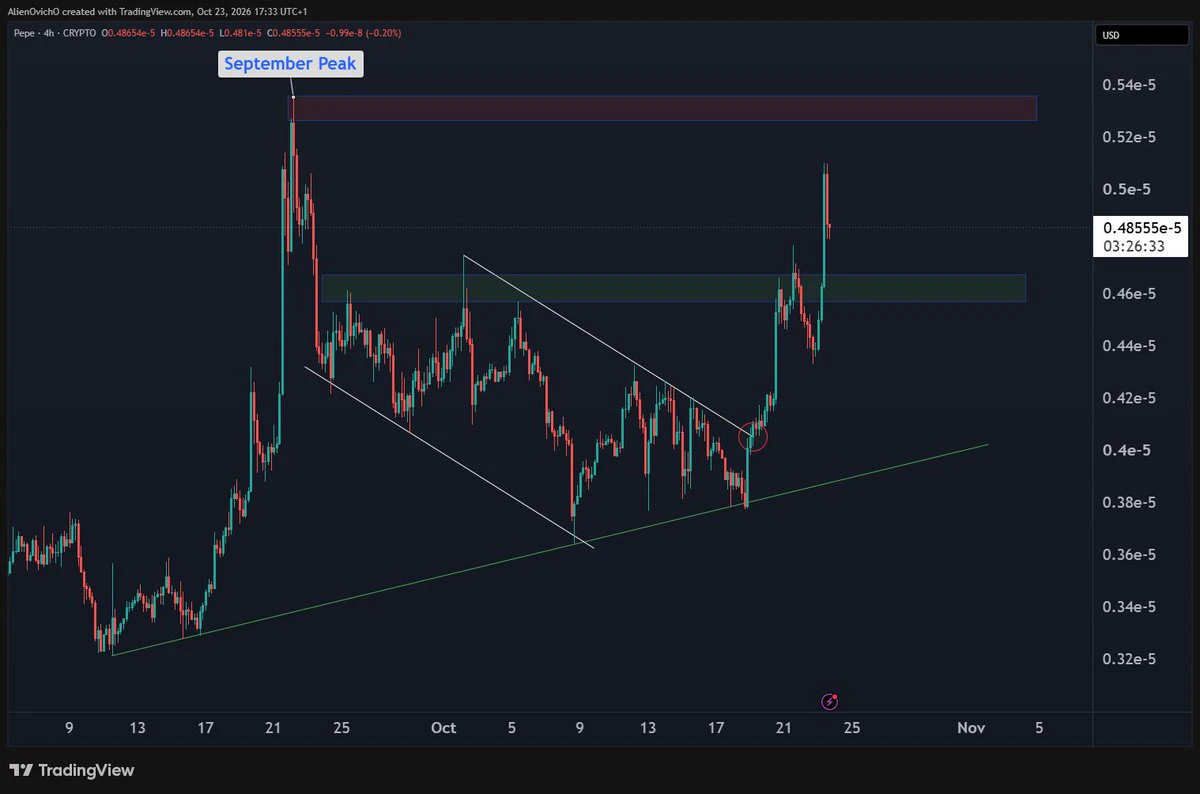The height and width of the screenshot is (794, 1200).
Task: Click the lightning event icon on time axis
Action: (x=829, y=701)
